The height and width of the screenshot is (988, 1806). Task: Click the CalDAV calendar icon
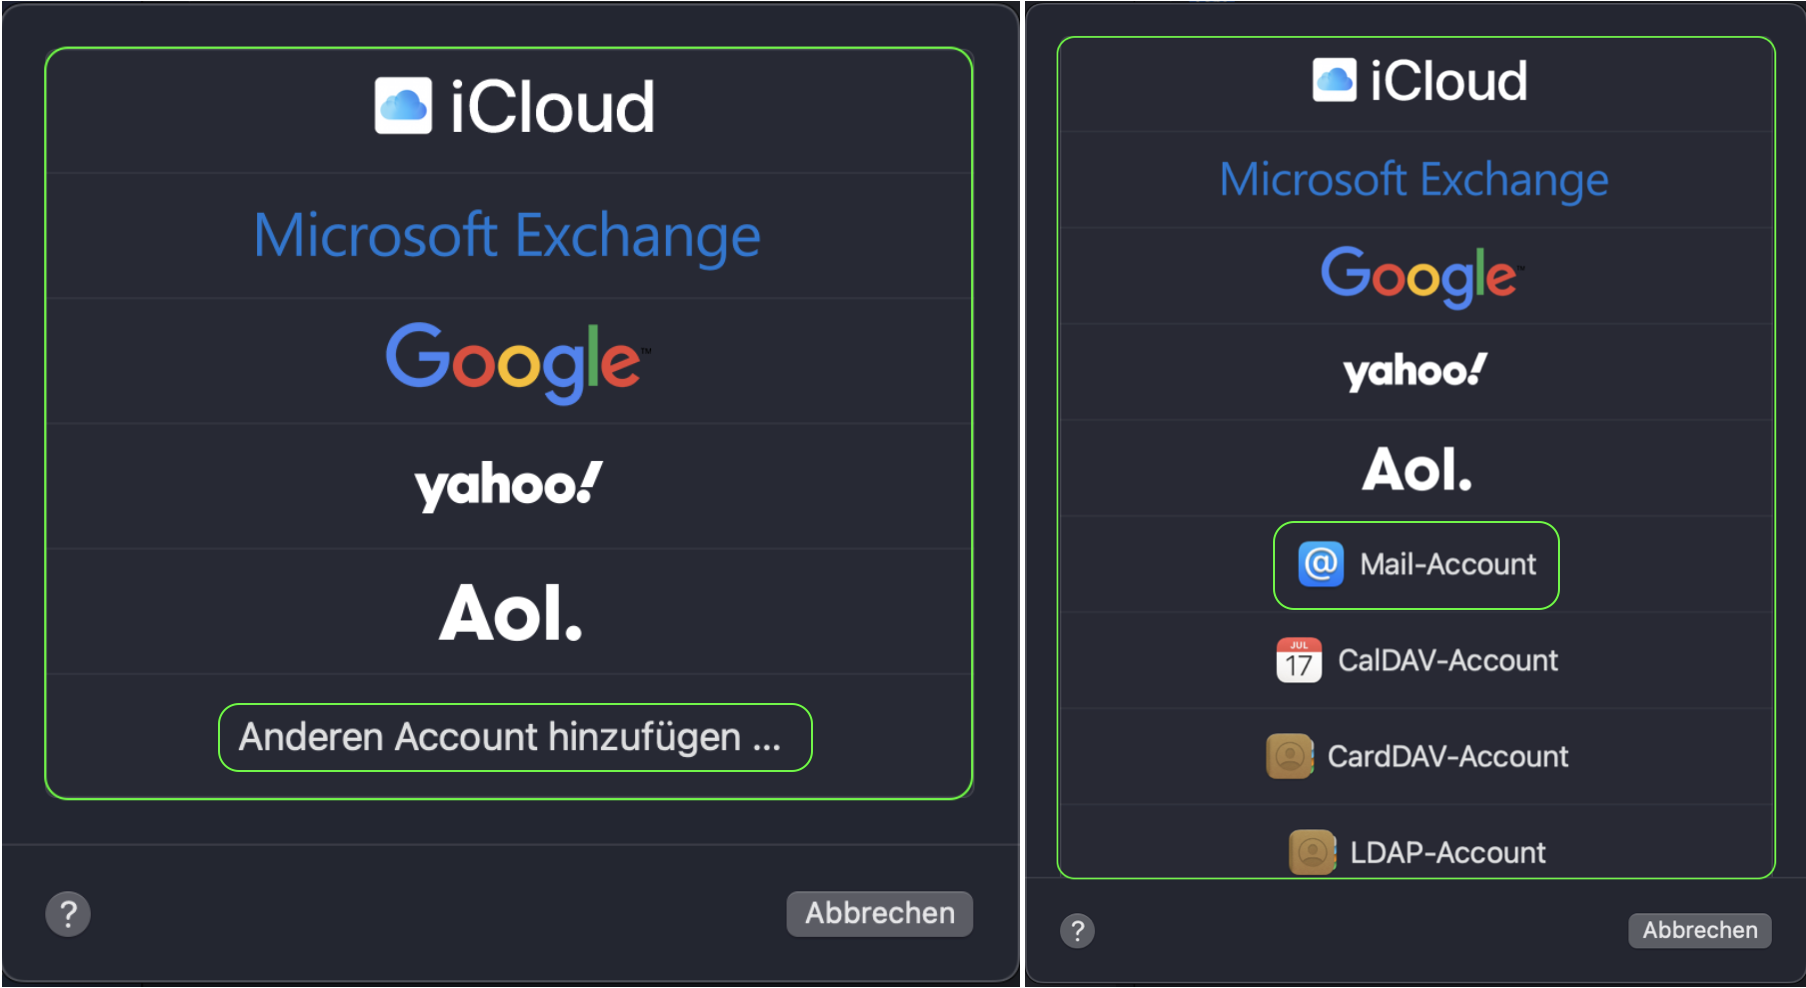coord(1298,660)
